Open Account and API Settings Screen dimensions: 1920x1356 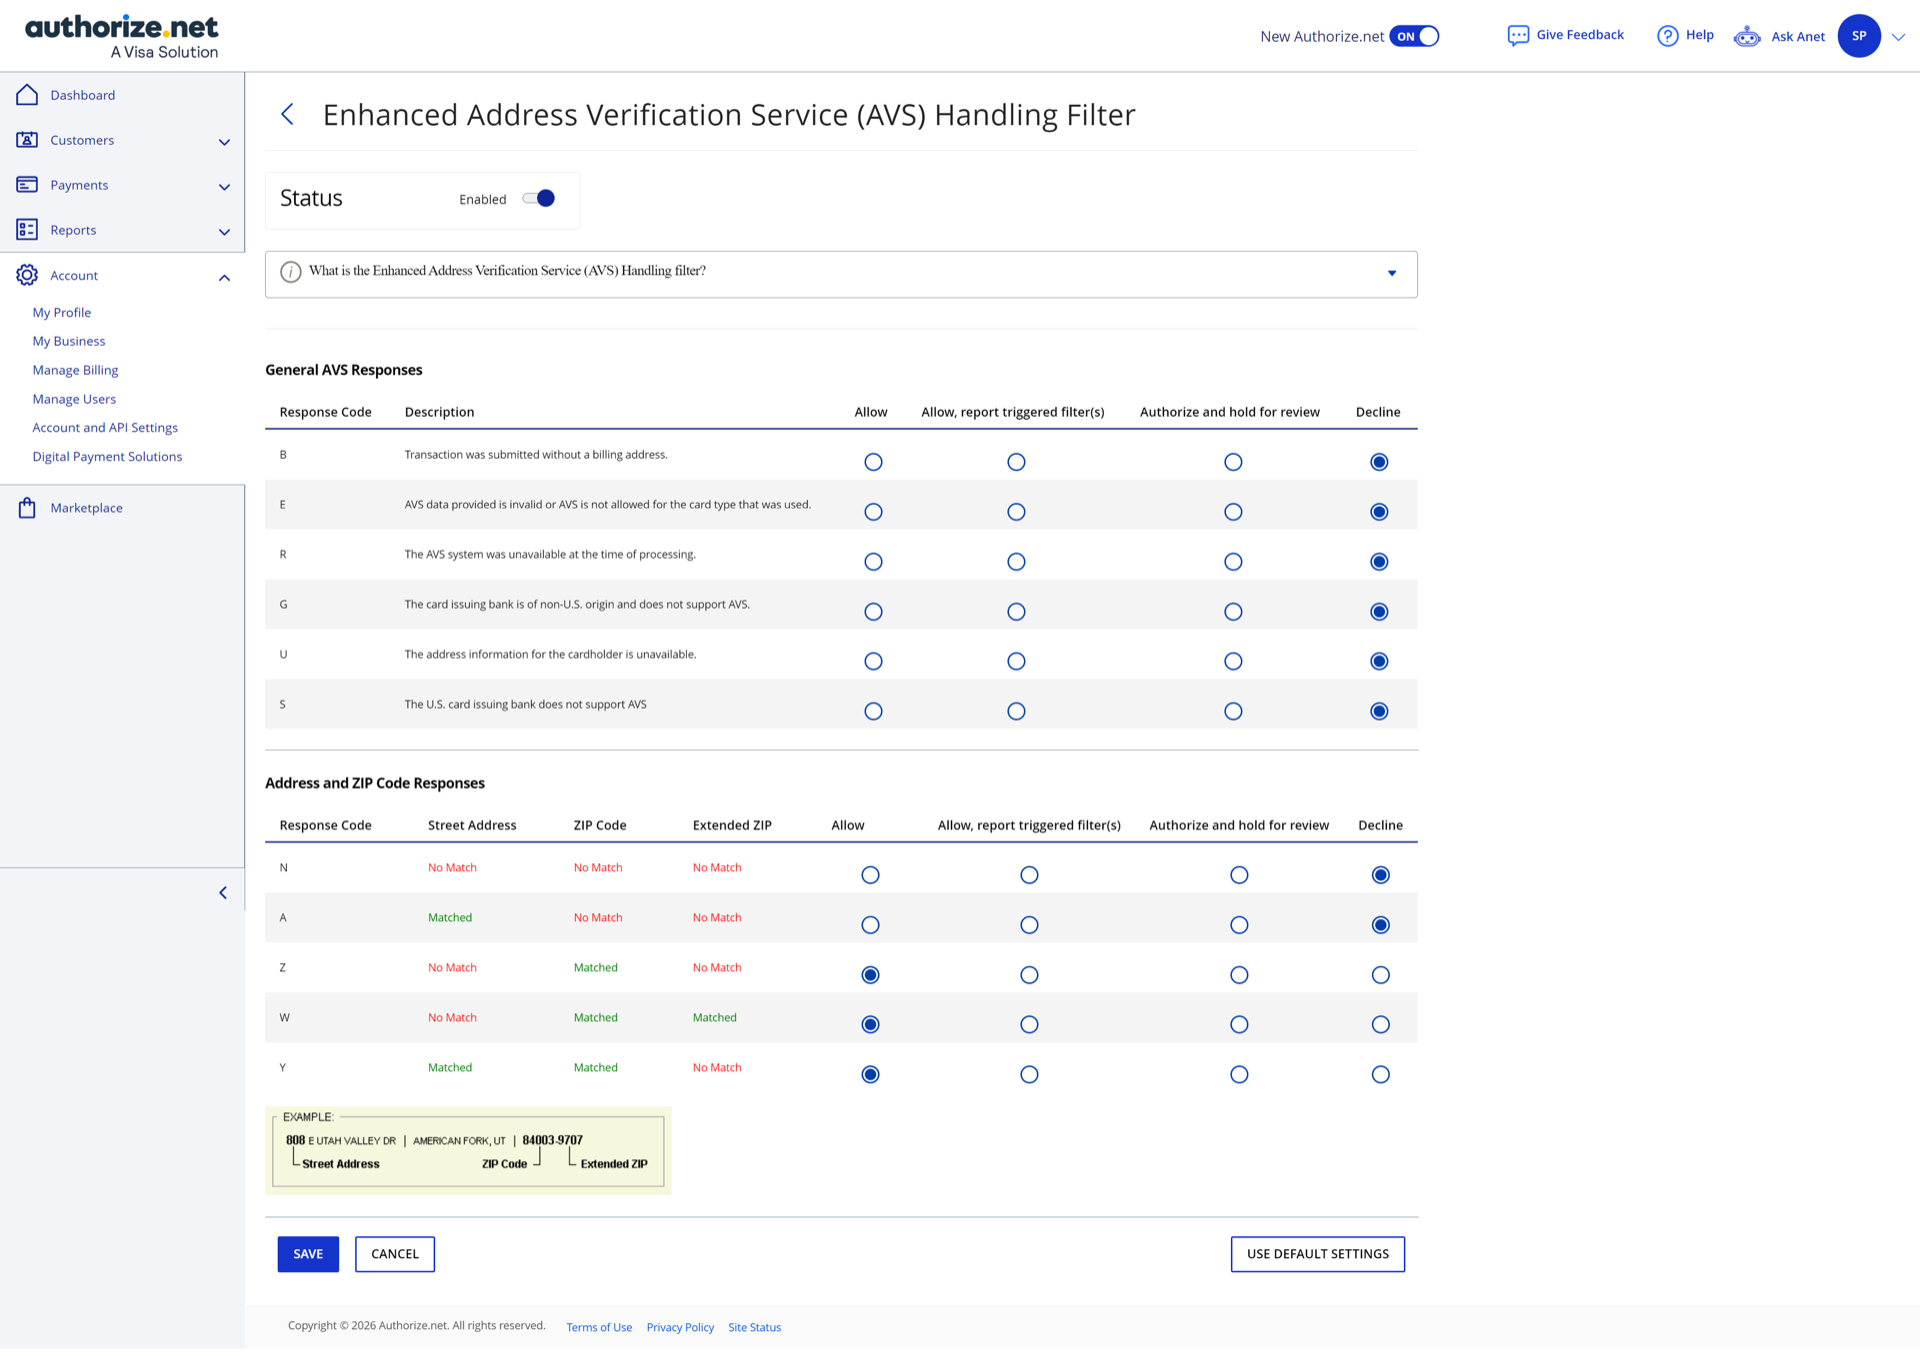coord(105,428)
